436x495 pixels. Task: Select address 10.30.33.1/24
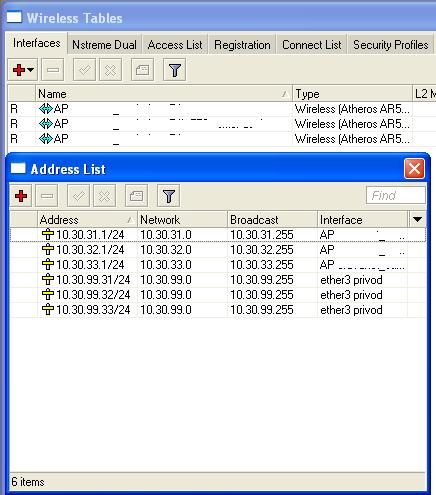coord(90,265)
